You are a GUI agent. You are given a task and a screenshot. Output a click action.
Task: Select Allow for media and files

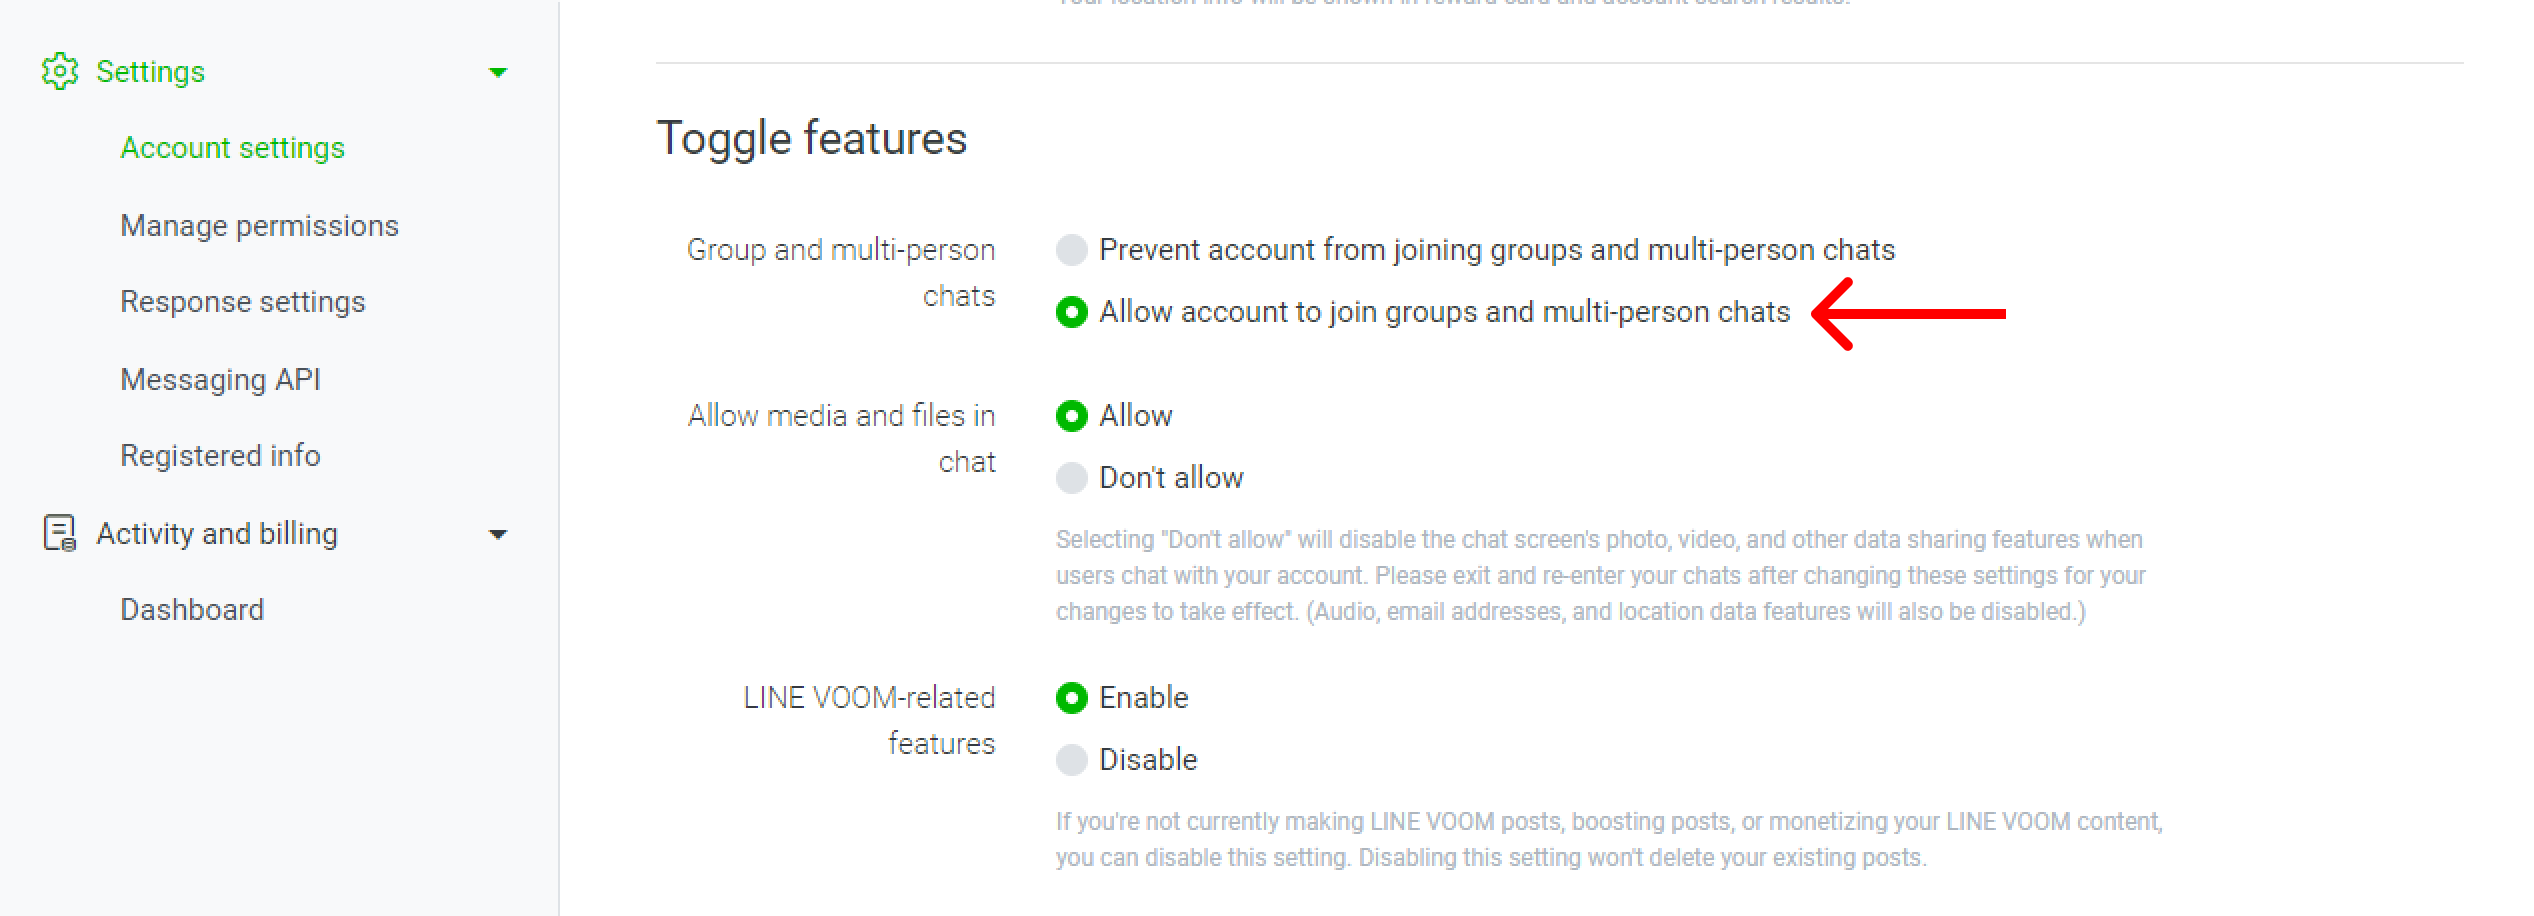click(x=1072, y=416)
